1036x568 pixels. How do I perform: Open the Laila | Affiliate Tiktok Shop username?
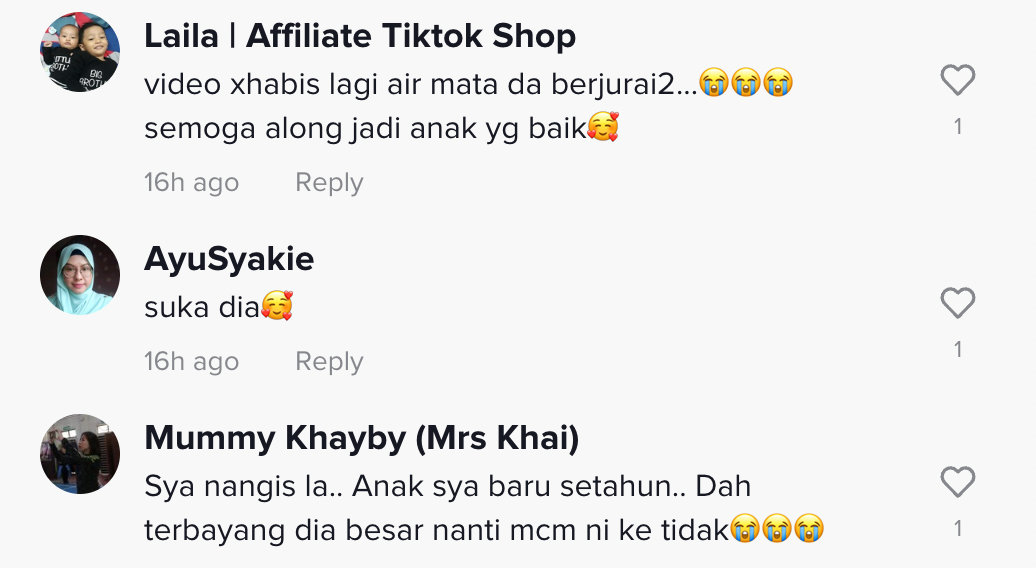pos(360,36)
